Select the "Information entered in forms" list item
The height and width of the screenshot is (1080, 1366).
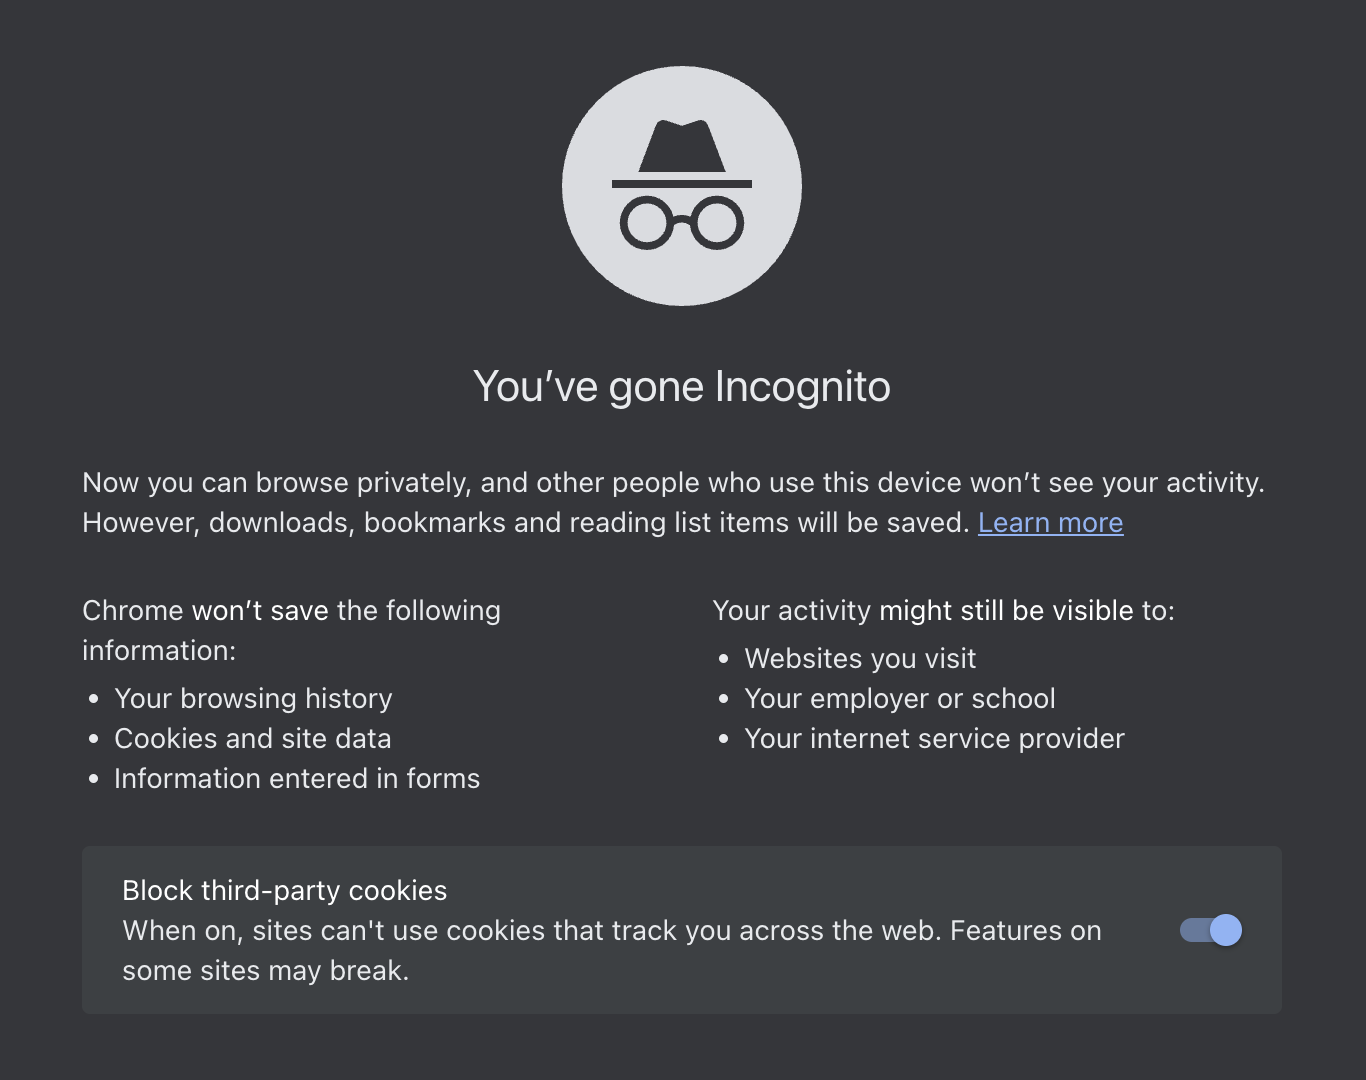point(297,778)
